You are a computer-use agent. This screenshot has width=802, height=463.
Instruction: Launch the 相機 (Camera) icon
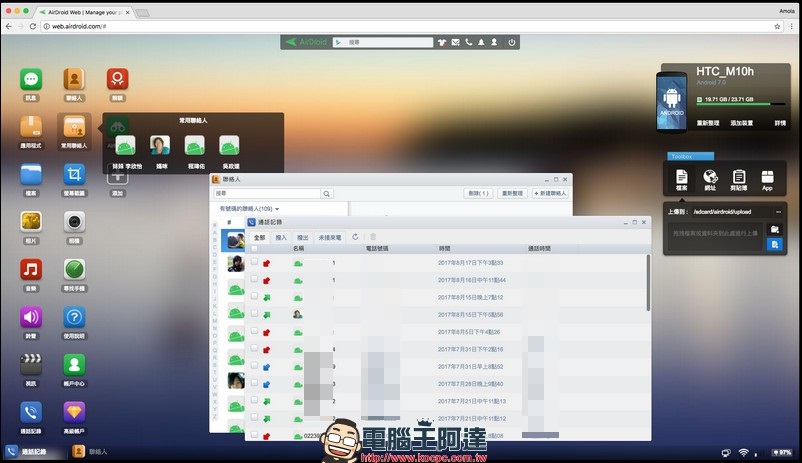click(74, 222)
